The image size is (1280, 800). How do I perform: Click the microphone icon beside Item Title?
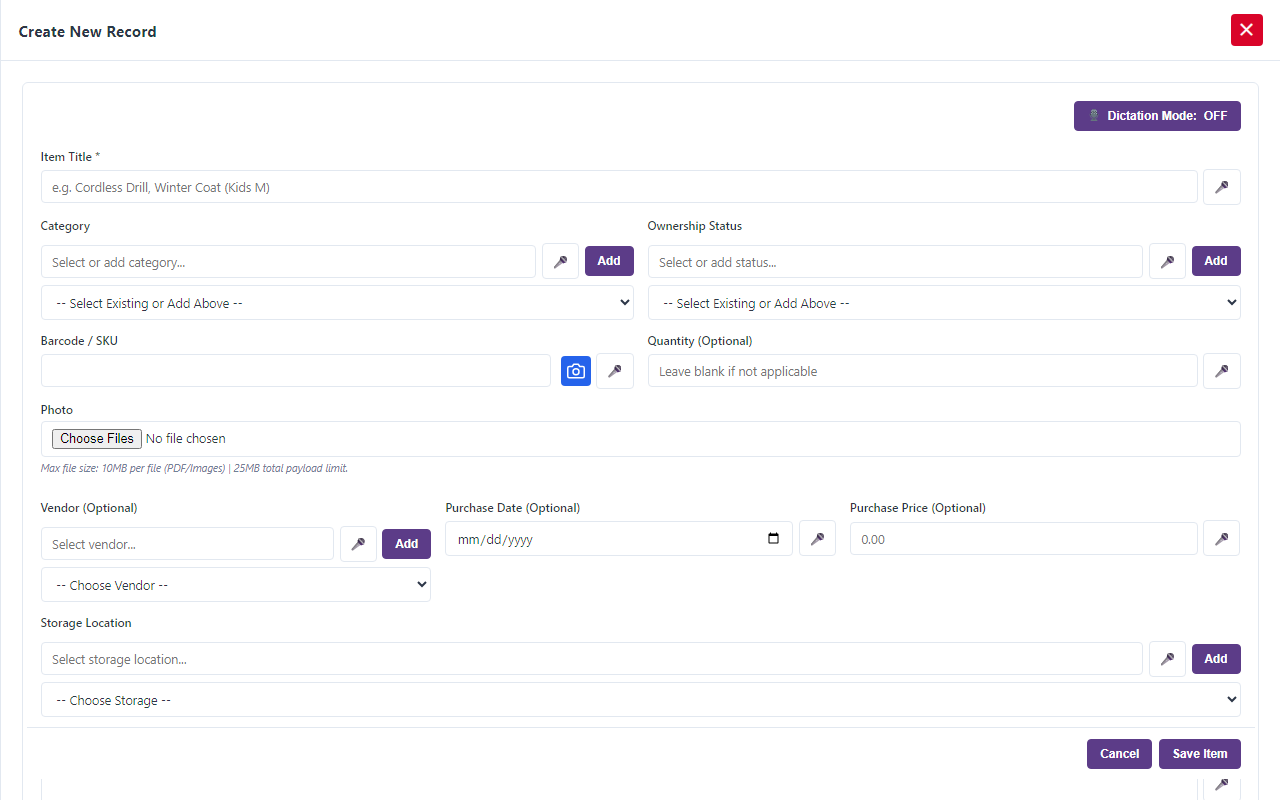tap(1221, 187)
